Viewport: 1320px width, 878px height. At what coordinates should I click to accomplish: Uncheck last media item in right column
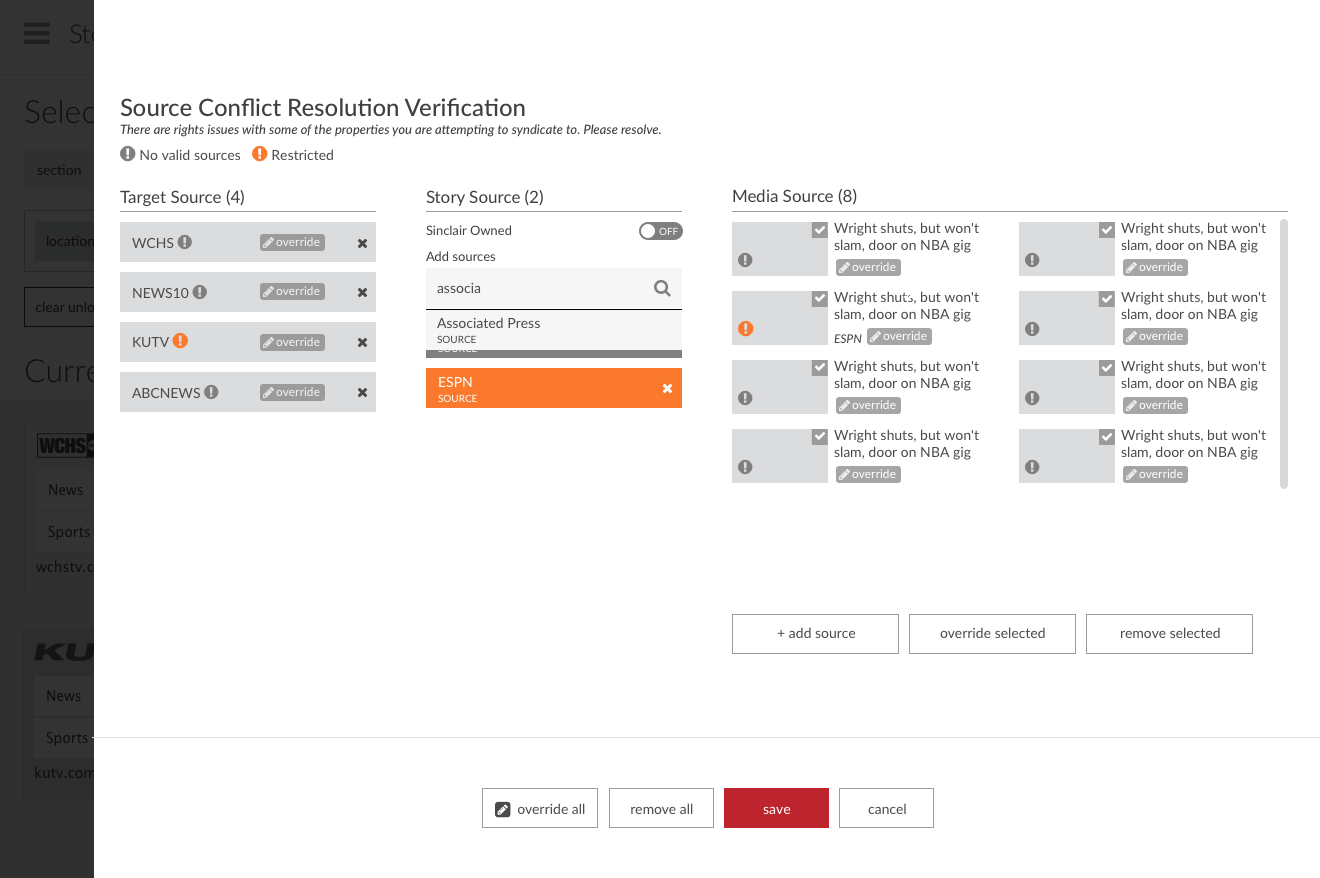pyautogui.click(x=1107, y=437)
